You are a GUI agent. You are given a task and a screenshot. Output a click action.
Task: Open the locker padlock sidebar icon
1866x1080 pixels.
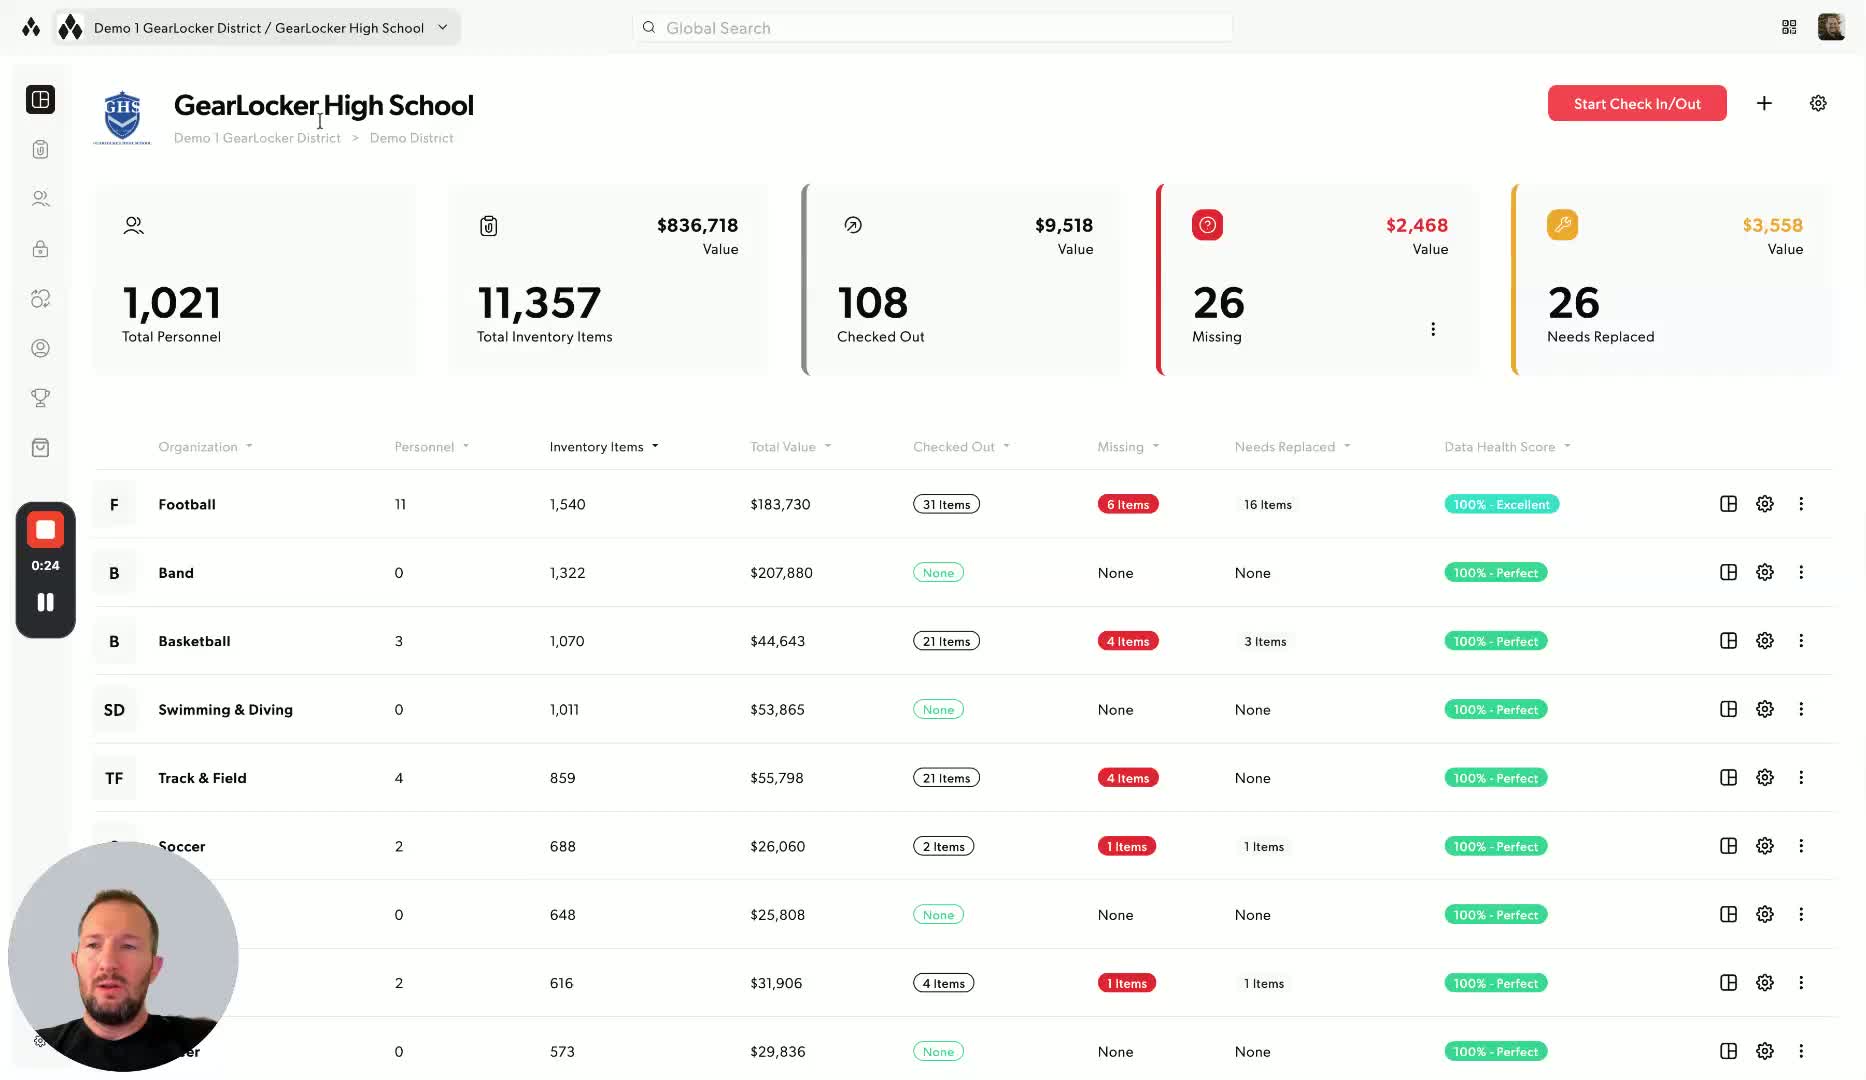[40, 249]
